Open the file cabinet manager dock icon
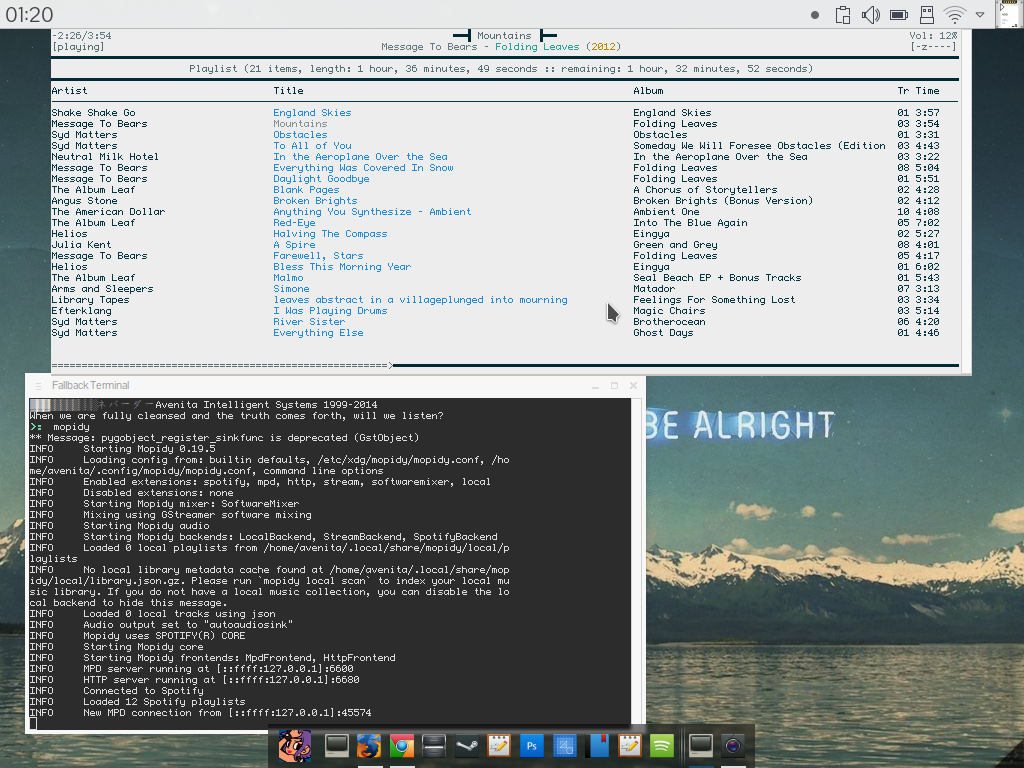This screenshot has height=768, width=1024. [x=434, y=746]
